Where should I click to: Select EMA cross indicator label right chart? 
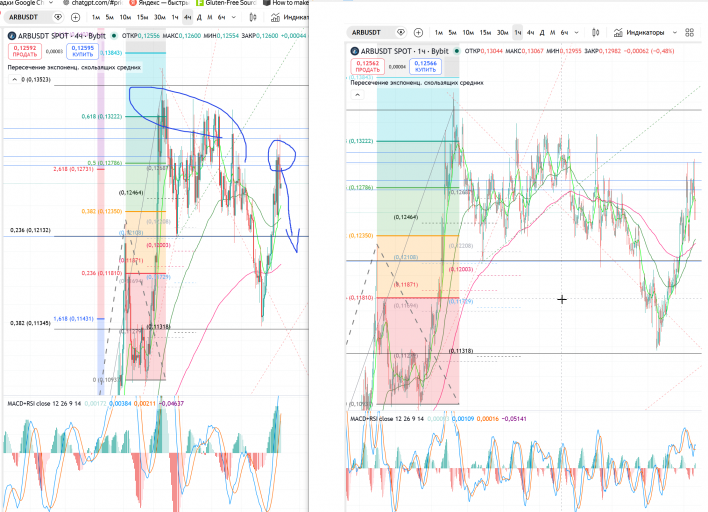click(417, 83)
